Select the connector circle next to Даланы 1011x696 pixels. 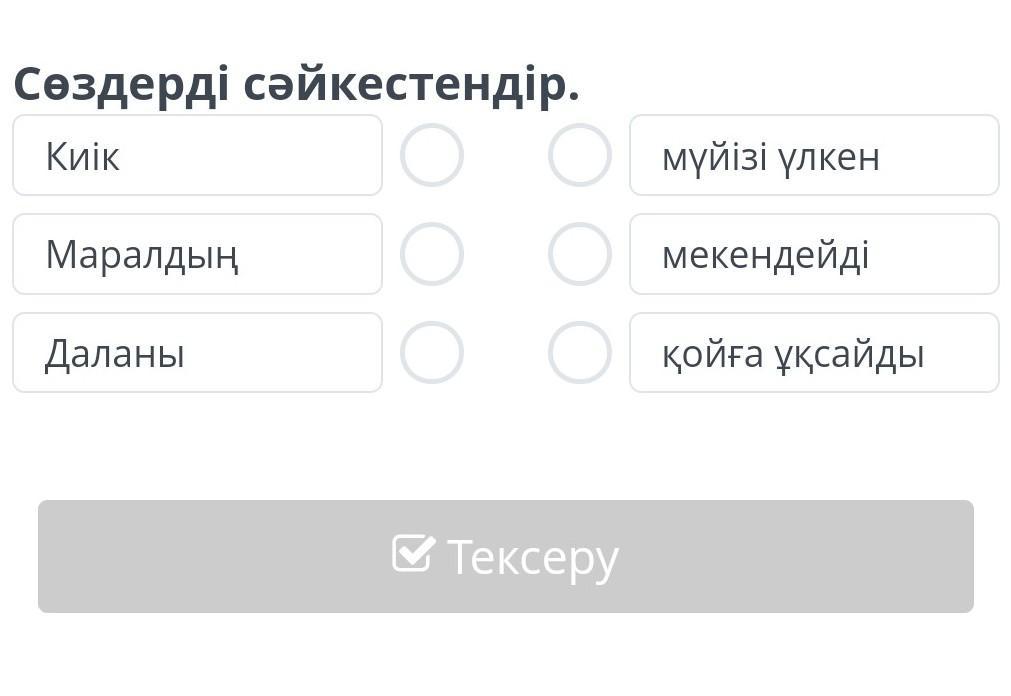pyautogui.click(x=431, y=352)
